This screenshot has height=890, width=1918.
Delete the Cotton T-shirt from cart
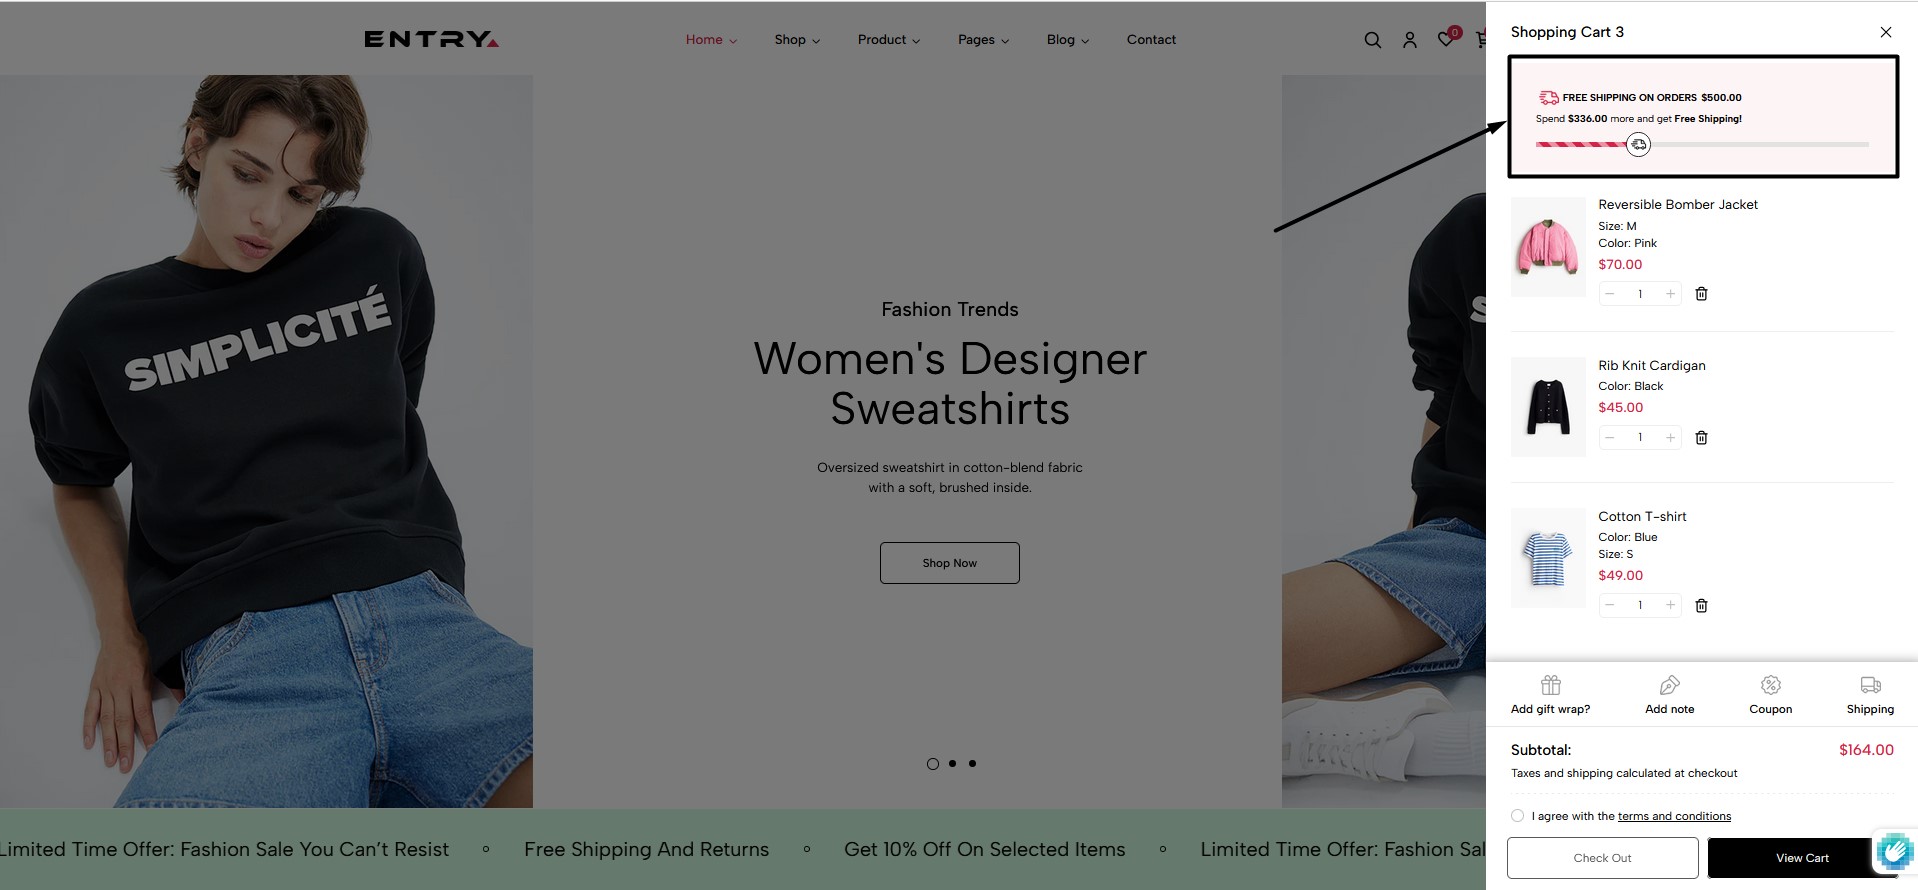click(1701, 606)
